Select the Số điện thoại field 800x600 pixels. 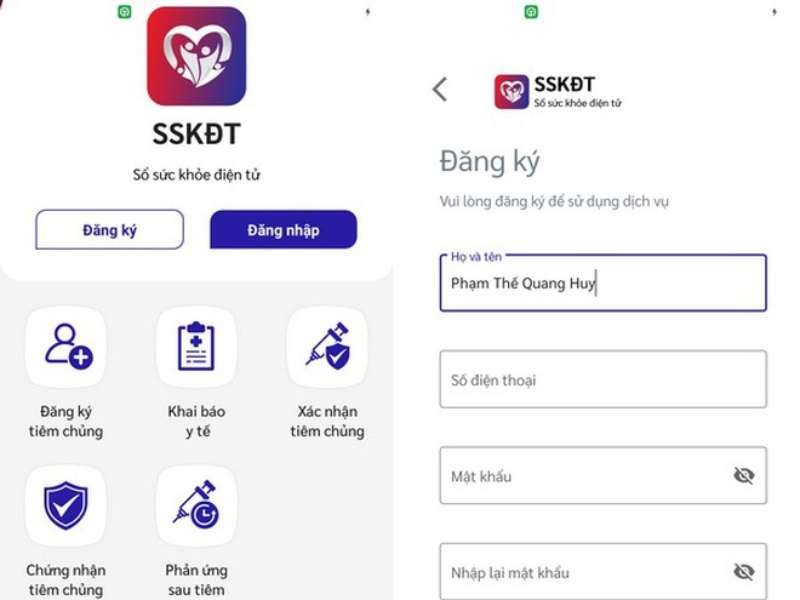point(603,379)
